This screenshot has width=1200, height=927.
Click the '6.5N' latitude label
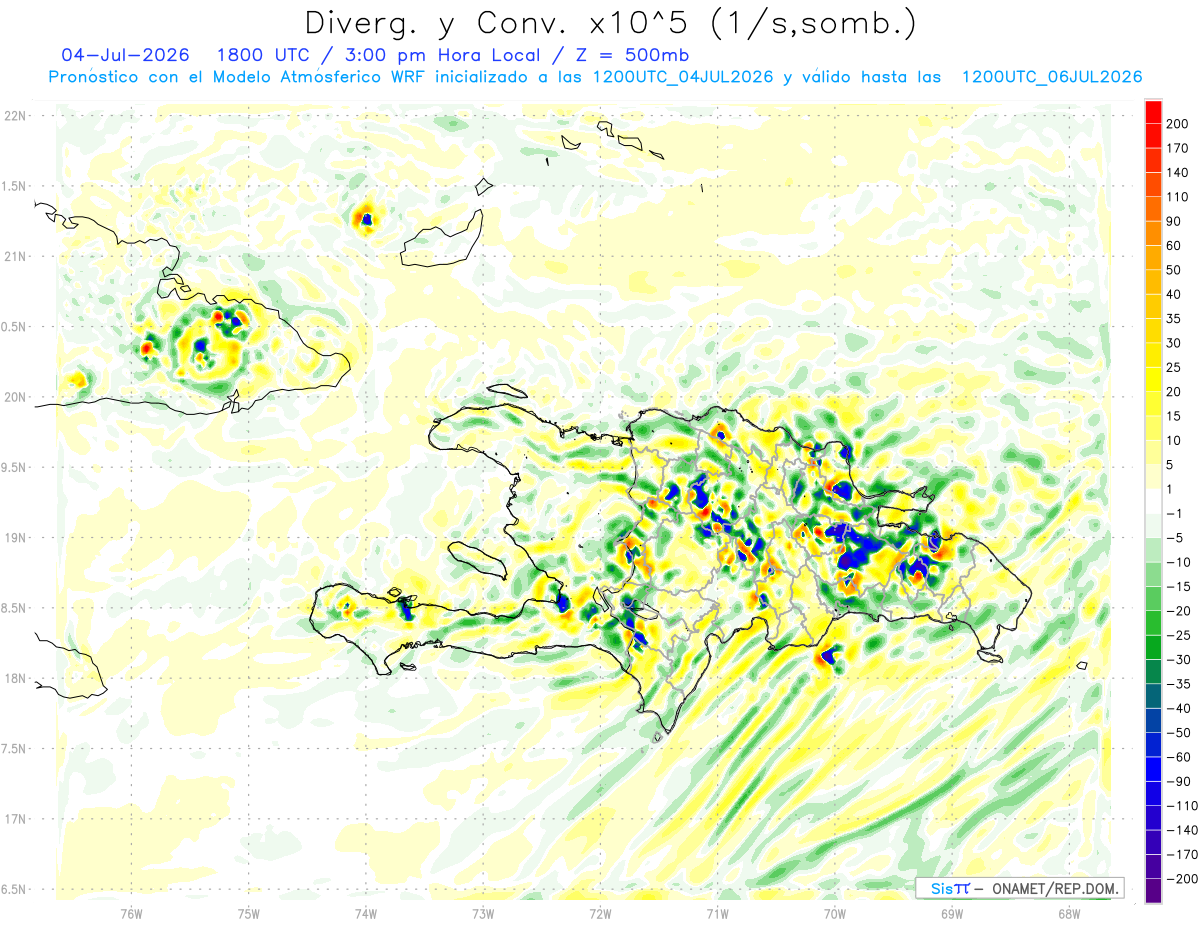14,889
